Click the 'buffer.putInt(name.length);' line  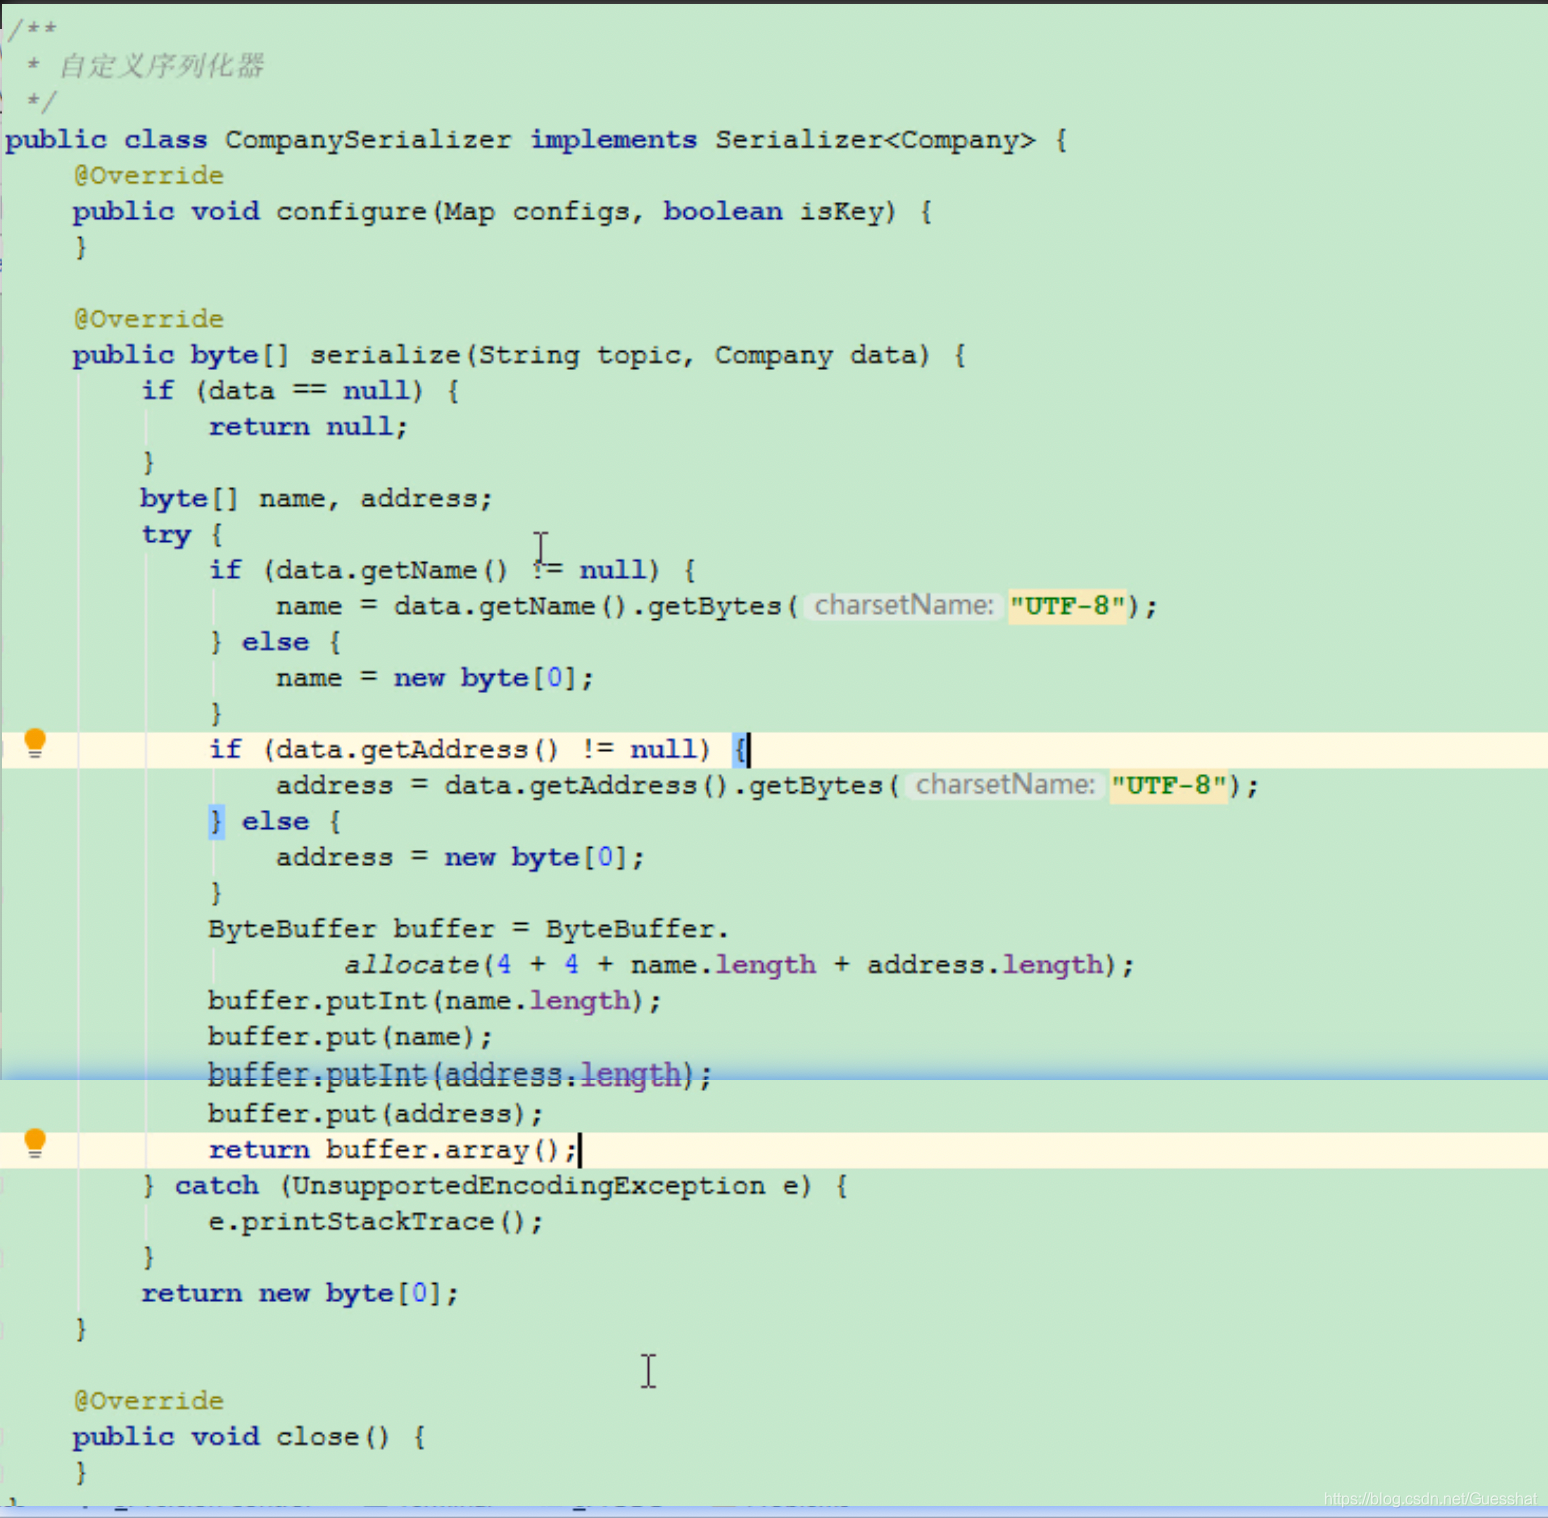tap(434, 1001)
